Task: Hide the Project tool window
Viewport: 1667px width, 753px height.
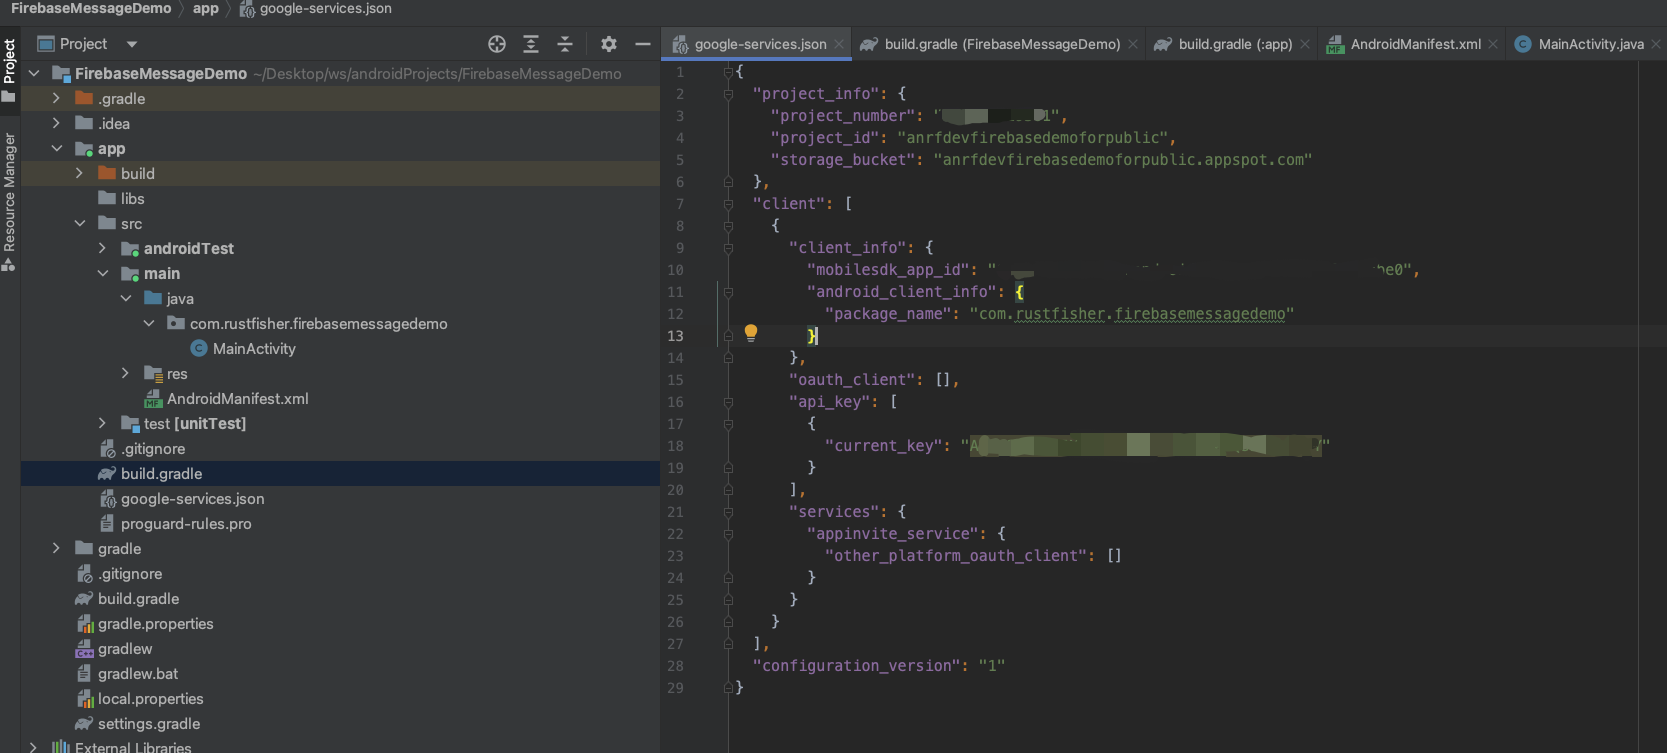Action: (643, 44)
